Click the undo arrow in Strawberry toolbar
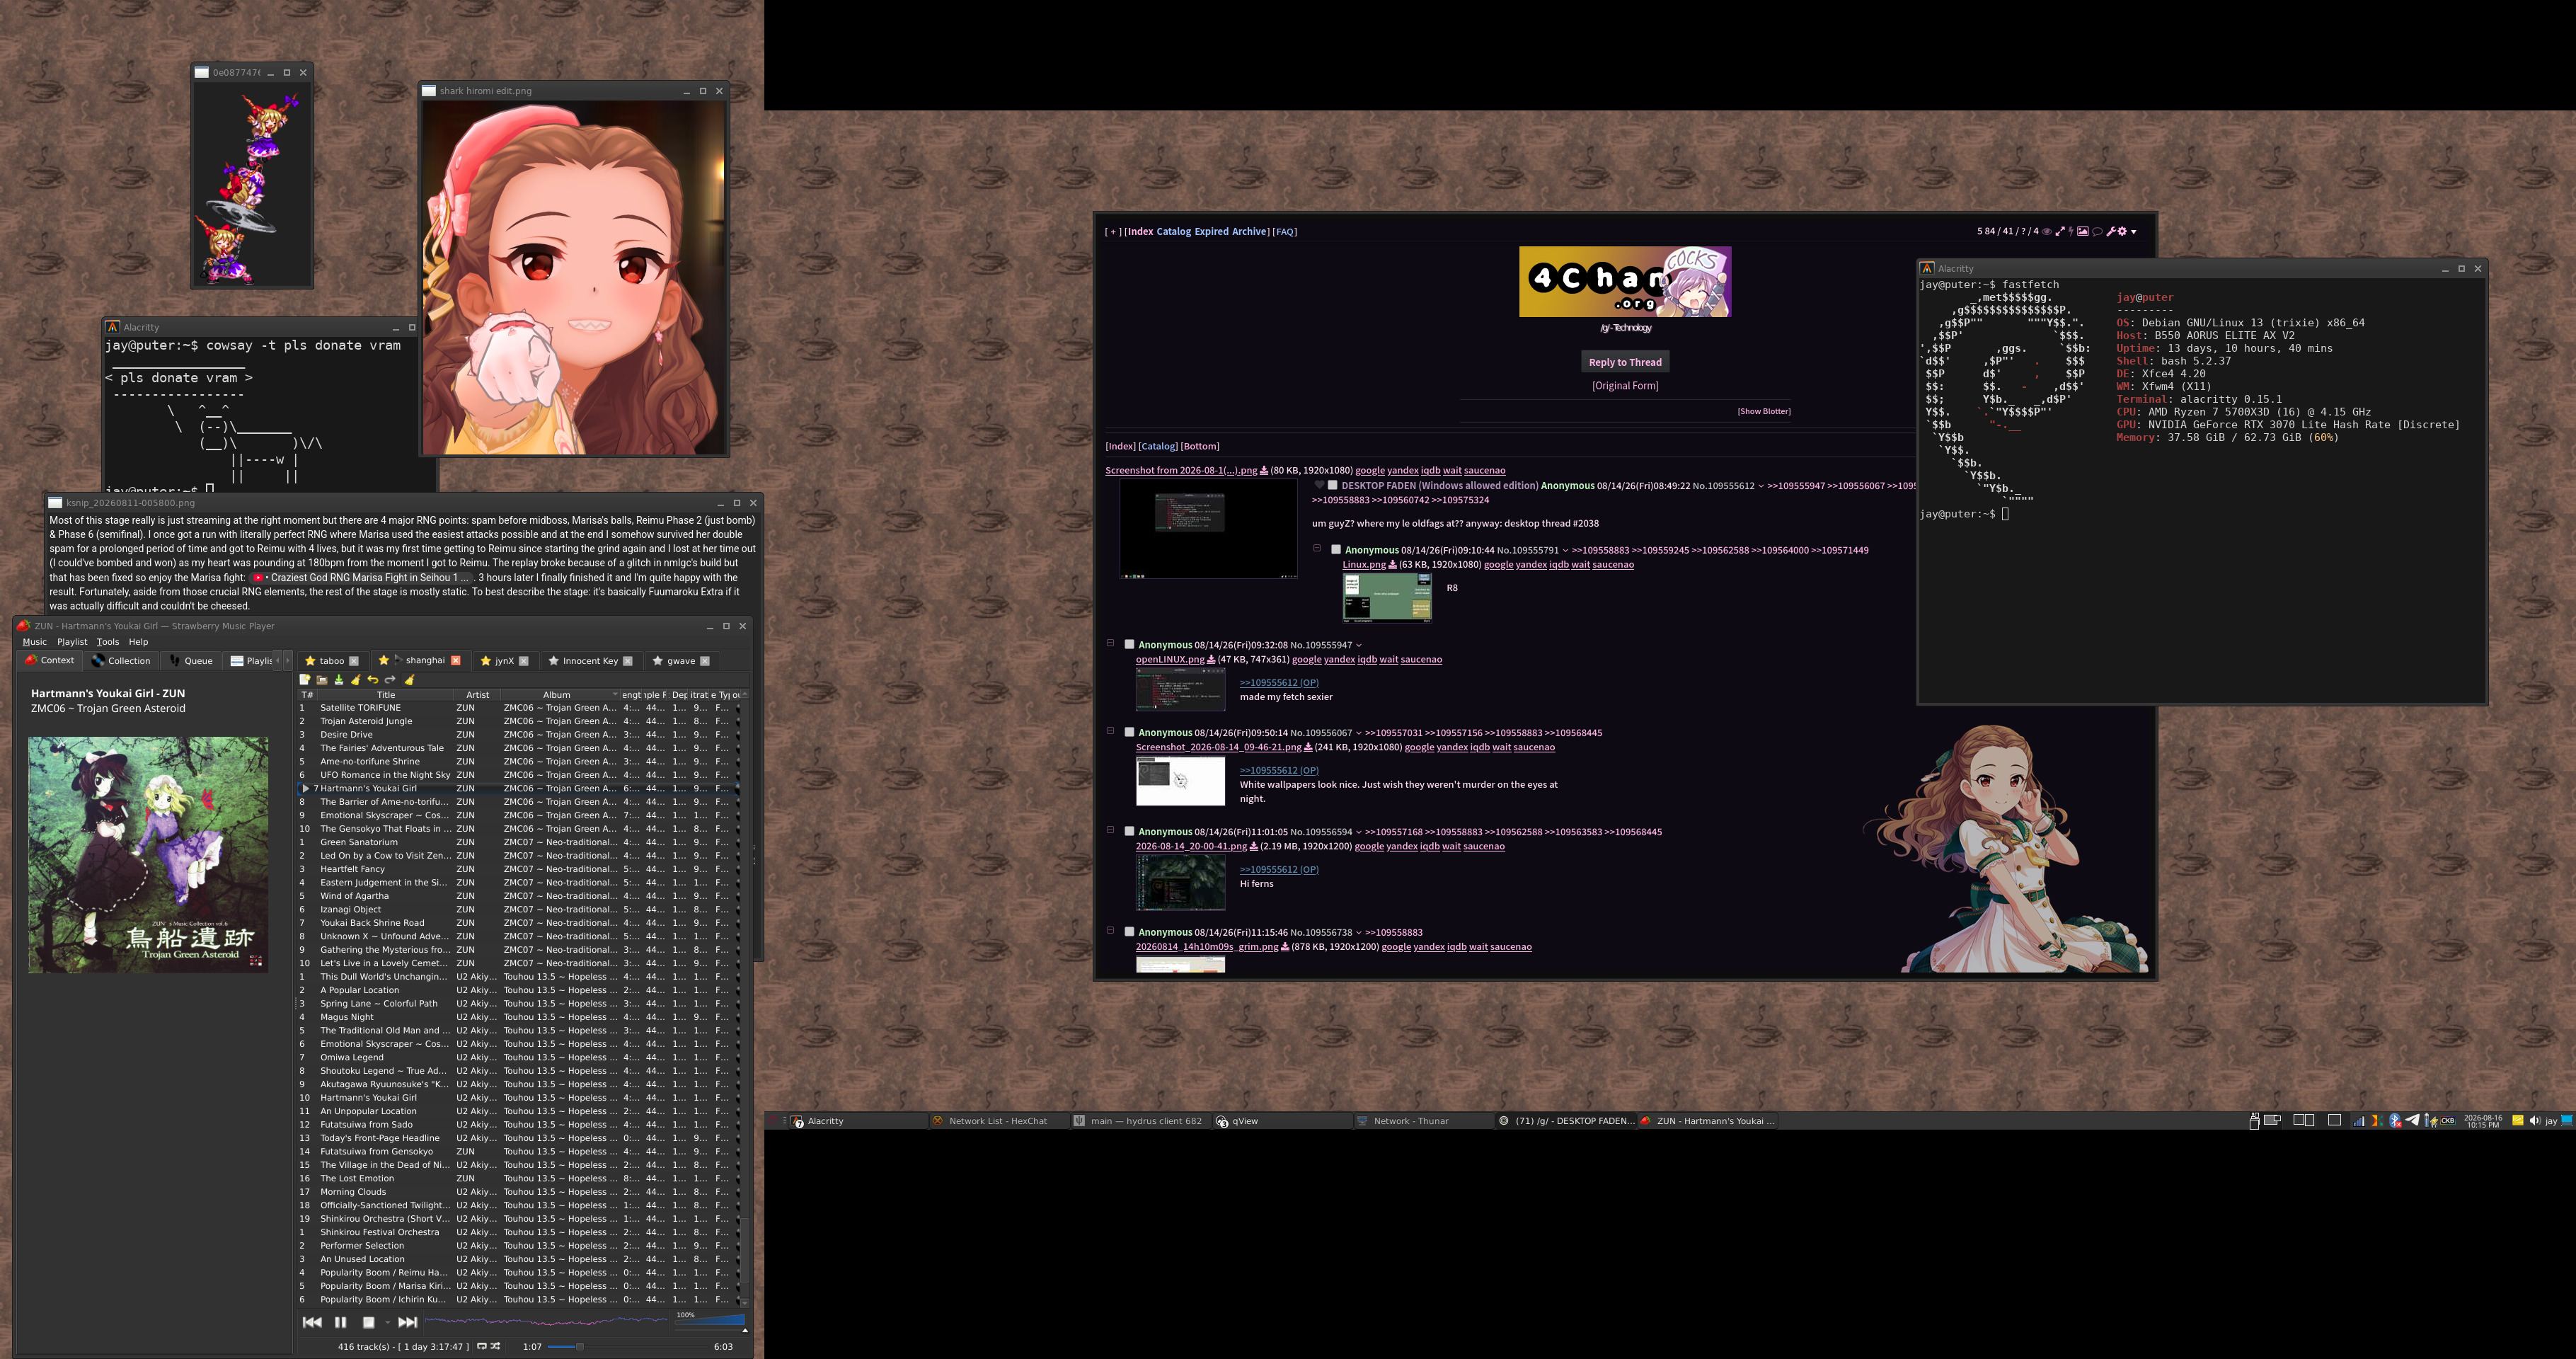Image resolution: width=2576 pixels, height=1359 pixels. pos(373,680)
